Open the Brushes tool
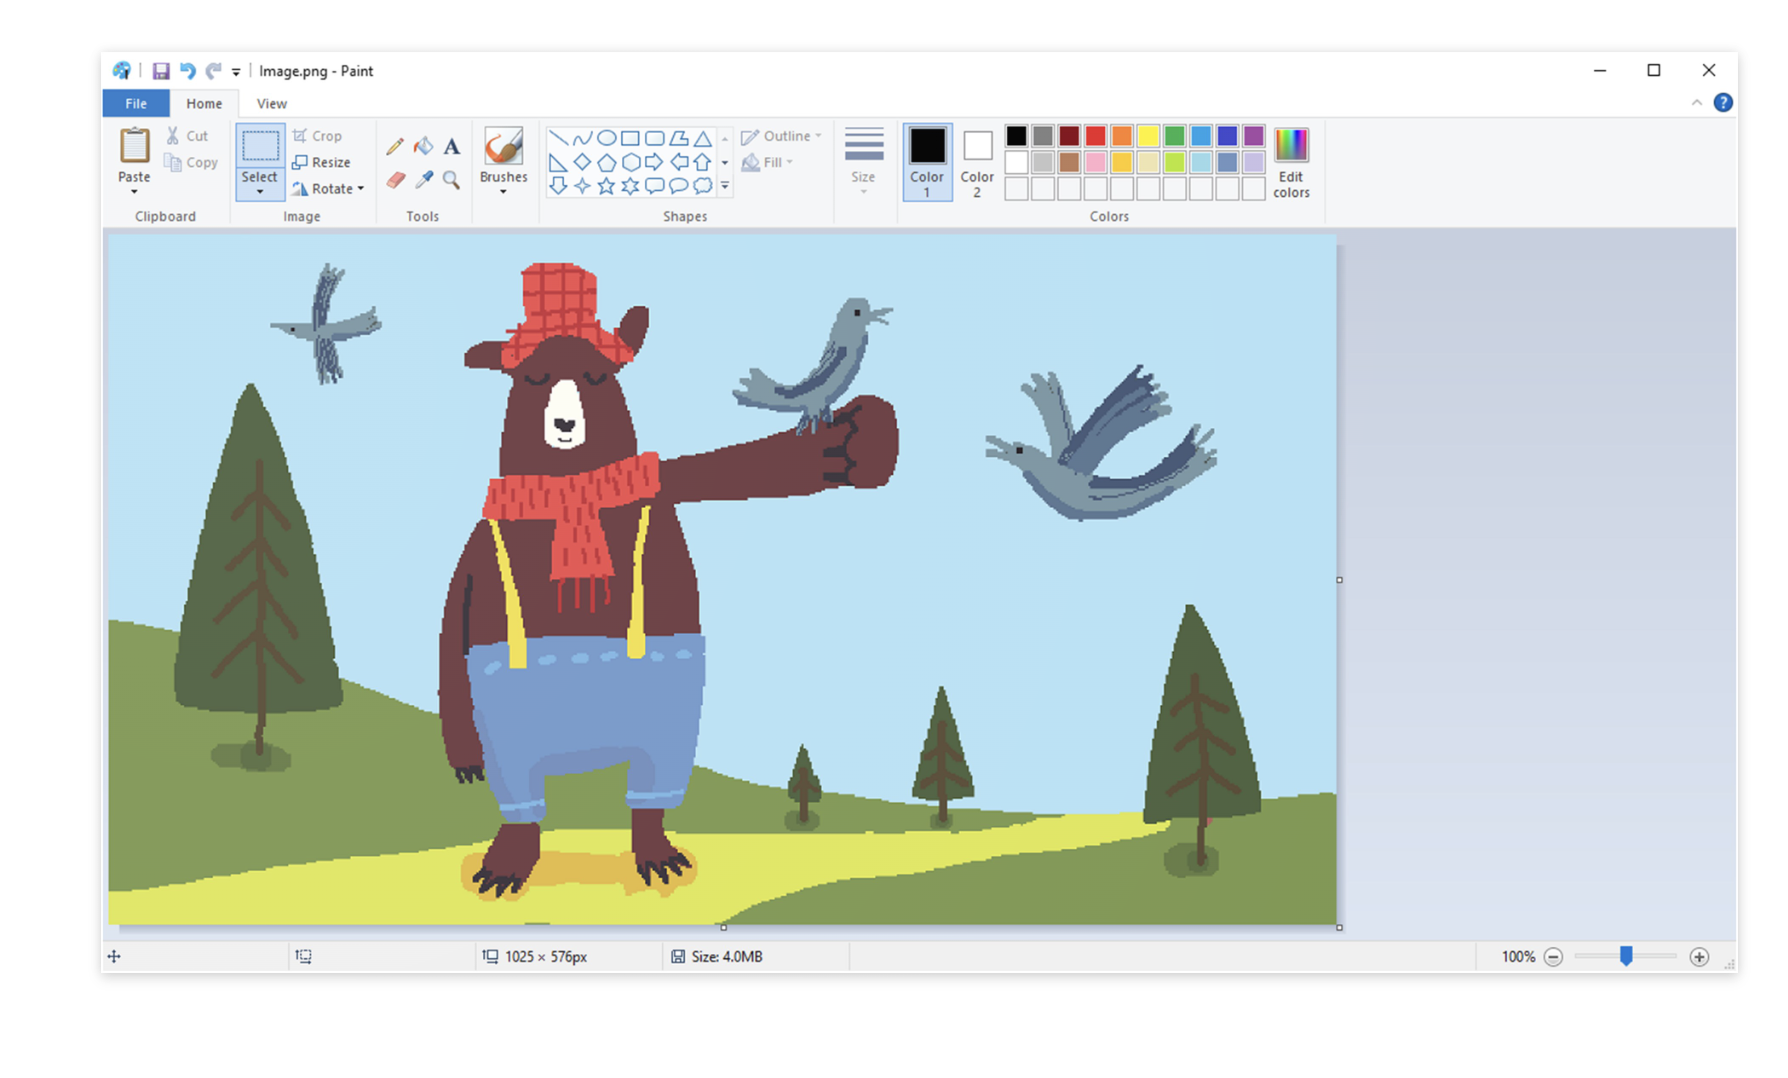The image size is (1788, 1078). point(503,160)
